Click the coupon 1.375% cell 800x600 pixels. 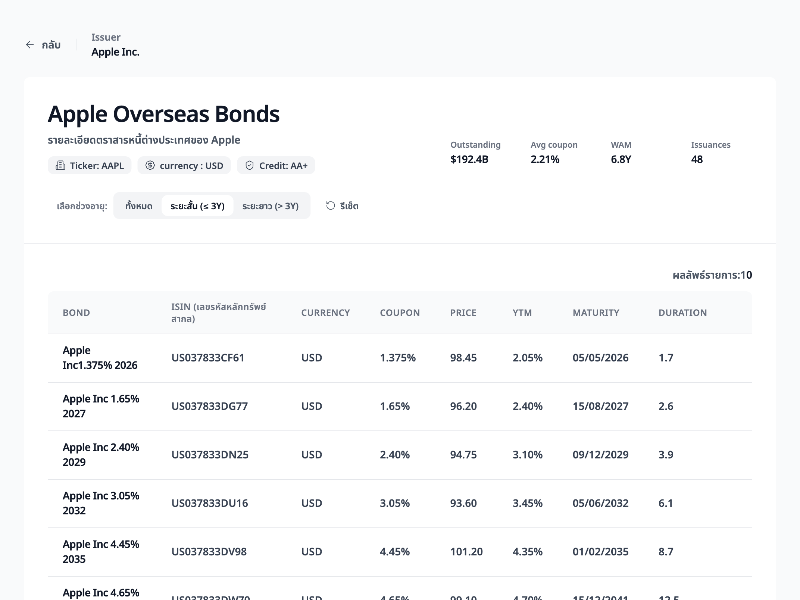point(398,358)
